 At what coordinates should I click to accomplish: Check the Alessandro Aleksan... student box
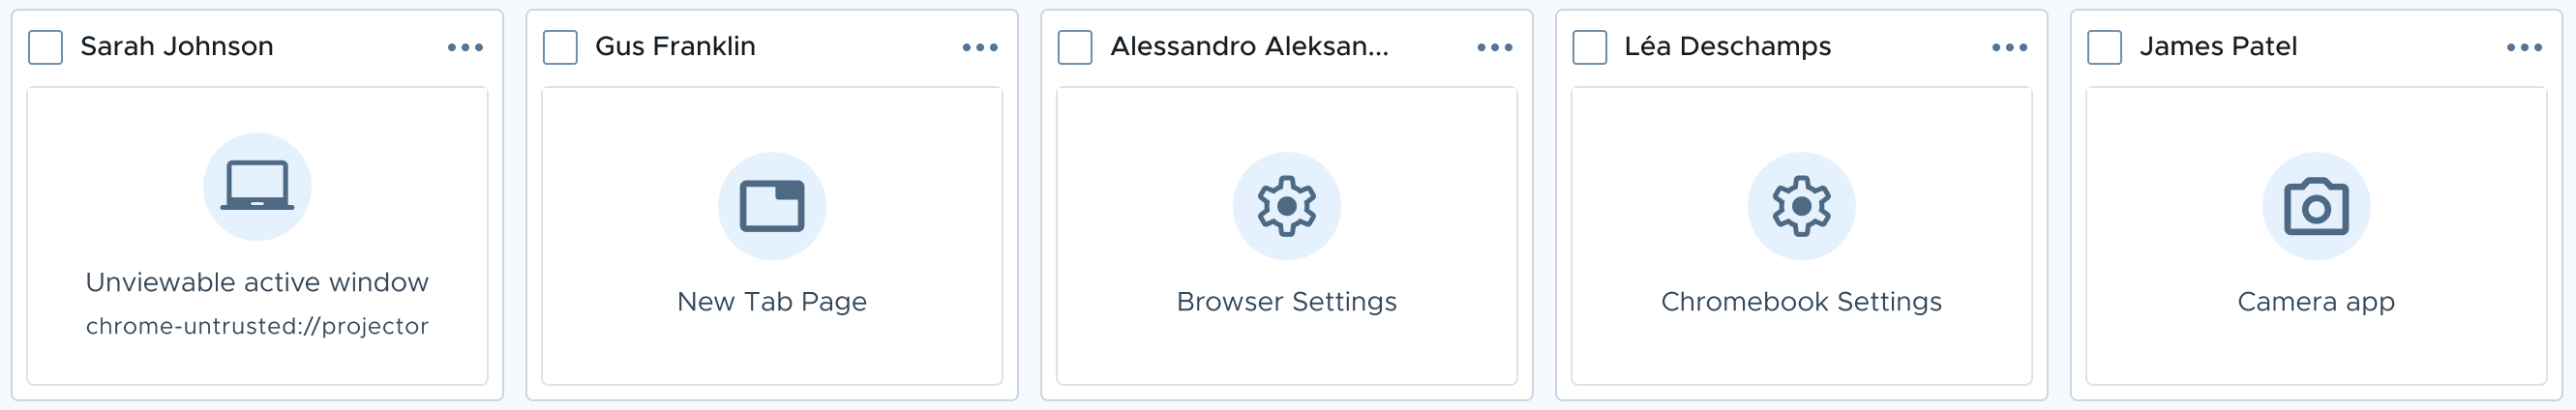1075,47
